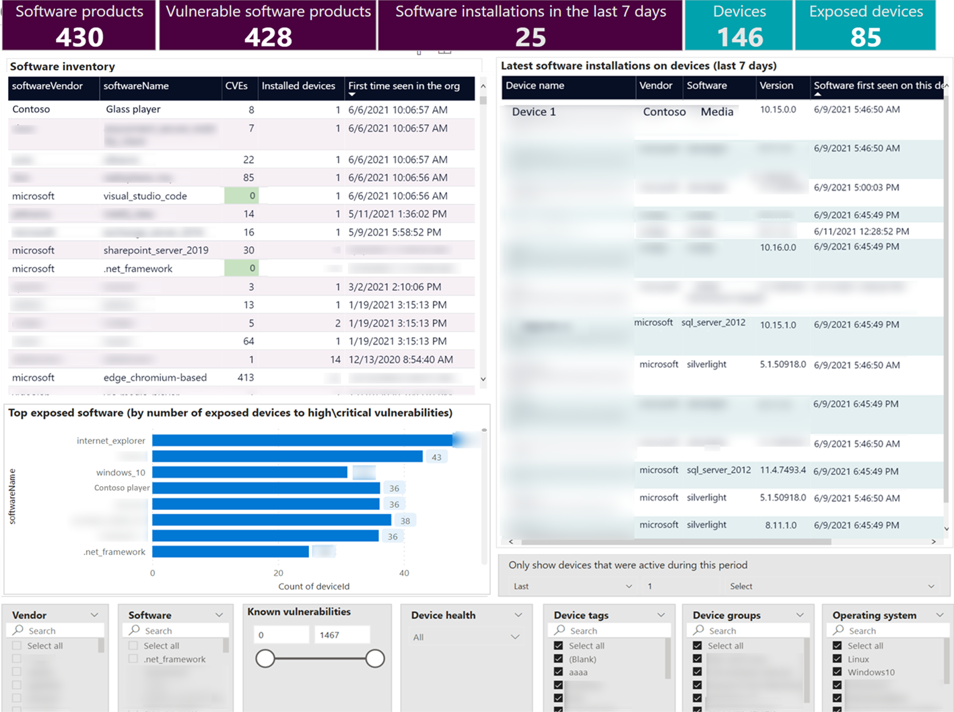Click the Operating system search box
Viewport: 954px width, 712px height.
click(x=888, y=630)
